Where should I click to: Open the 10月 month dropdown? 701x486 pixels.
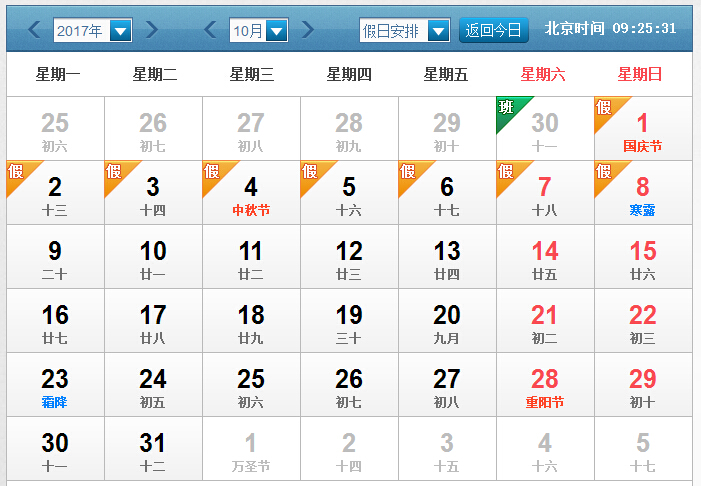pos(259,30)
